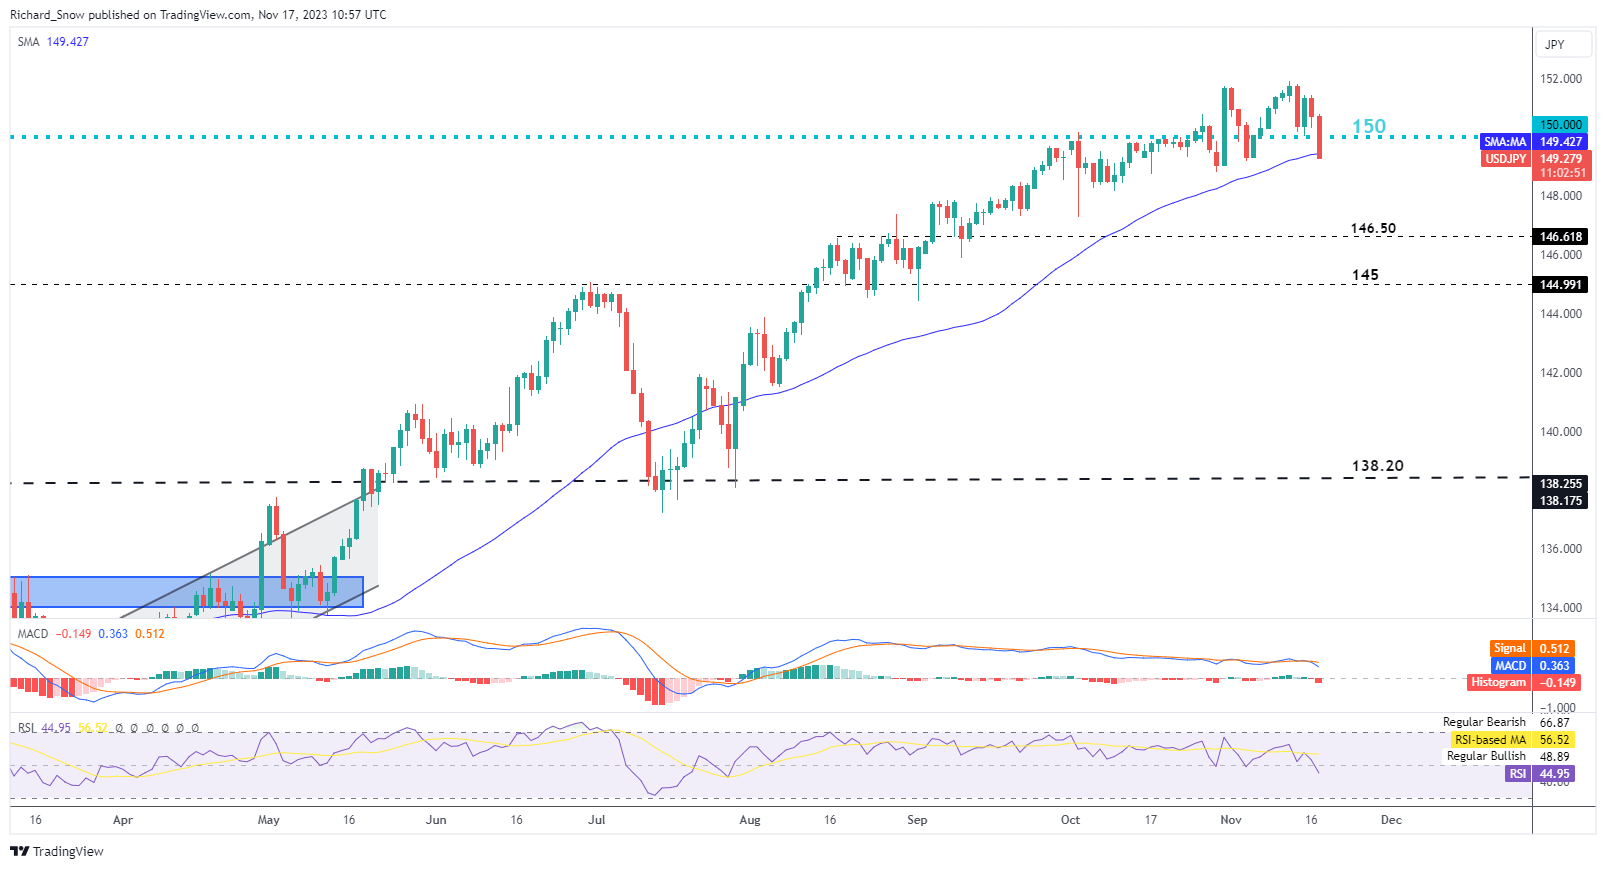Click the 138.255 black price label
Image resolution: width=1606 pixels, height=869 pixels.
pyautogui.click(x=1561, y=483)
